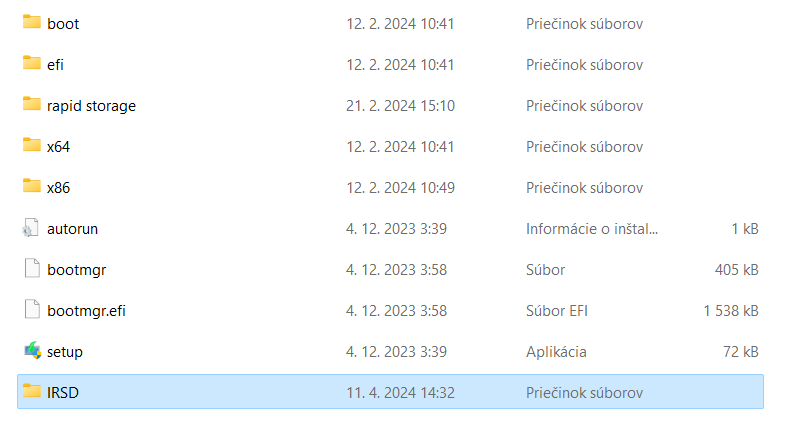Viewport: 802px width, 421px height.
Task: Select the rapid storage folder name
Action: pos(92,106)
